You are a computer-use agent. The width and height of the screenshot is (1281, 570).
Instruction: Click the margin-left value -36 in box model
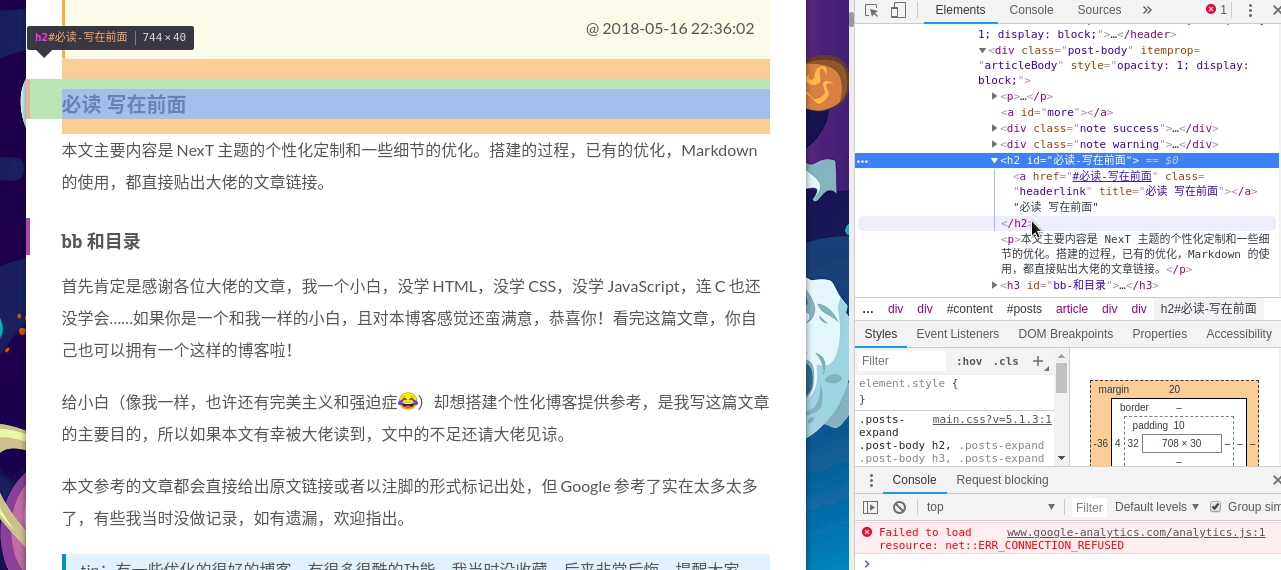point(1101,444)
